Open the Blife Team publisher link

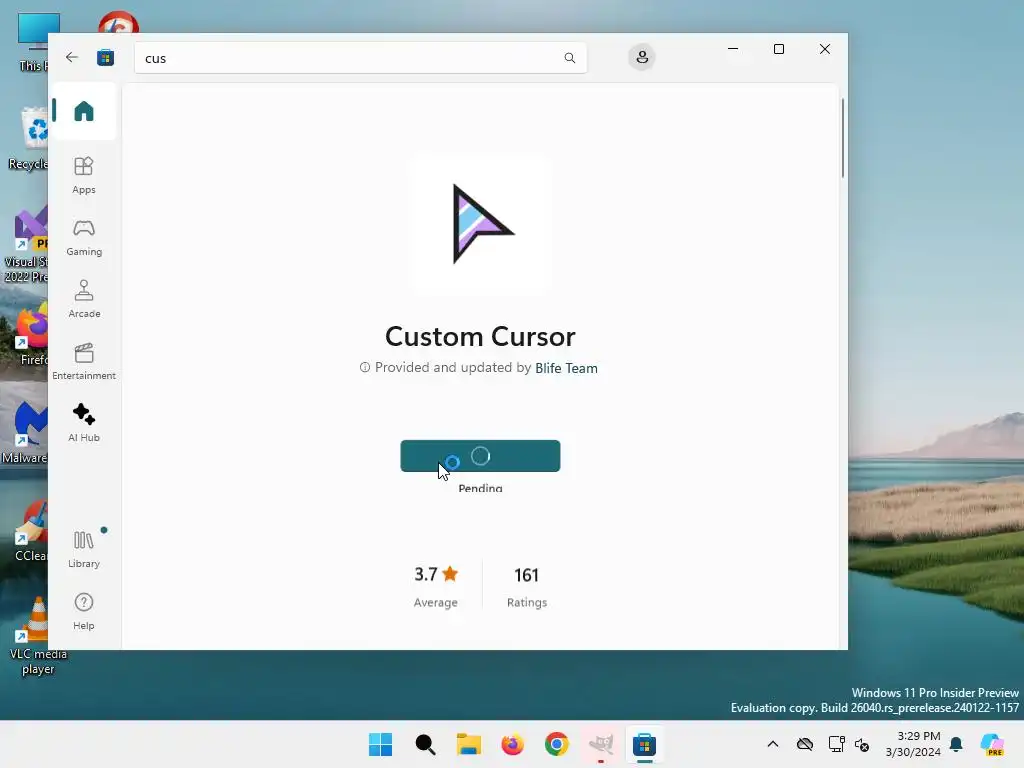pyautogui.click(x=566, y=368)
